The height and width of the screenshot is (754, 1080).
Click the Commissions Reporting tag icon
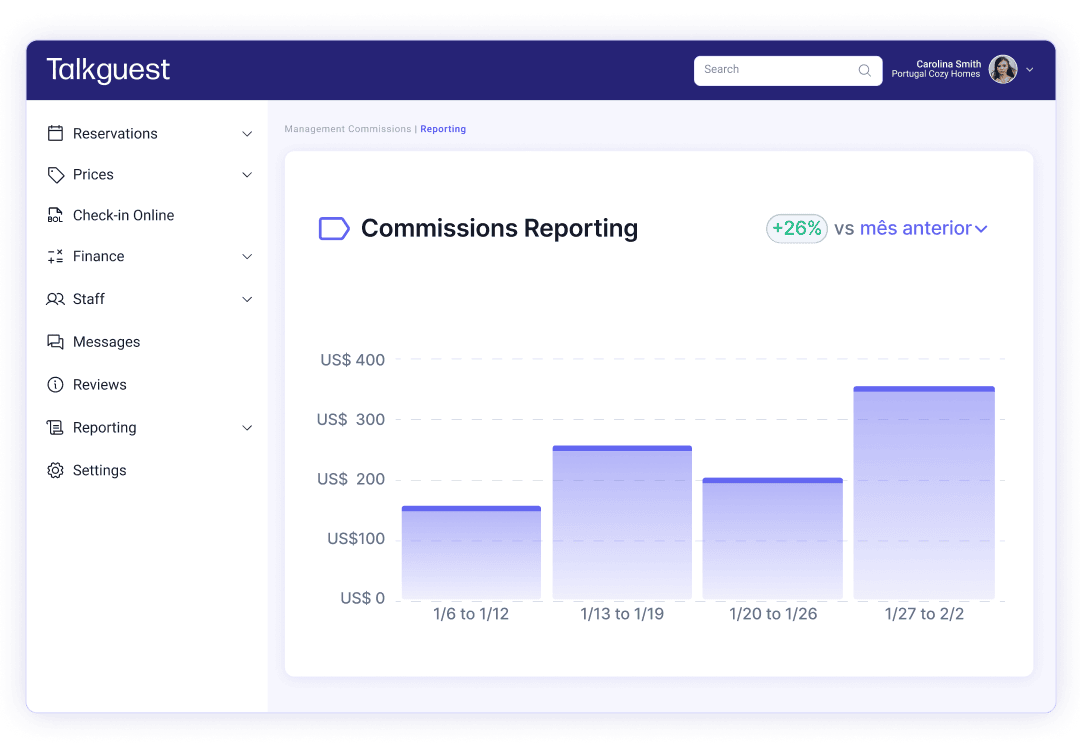tap(332, 228)
